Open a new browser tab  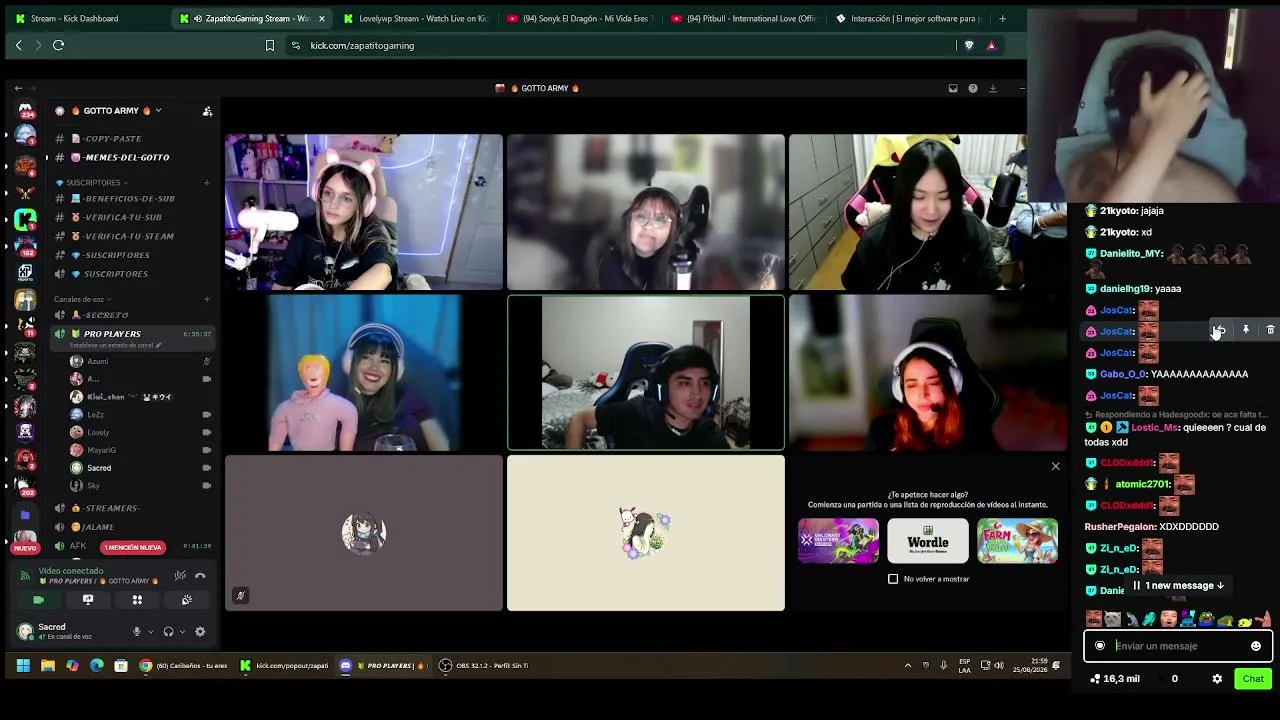tap(1002, 18)
